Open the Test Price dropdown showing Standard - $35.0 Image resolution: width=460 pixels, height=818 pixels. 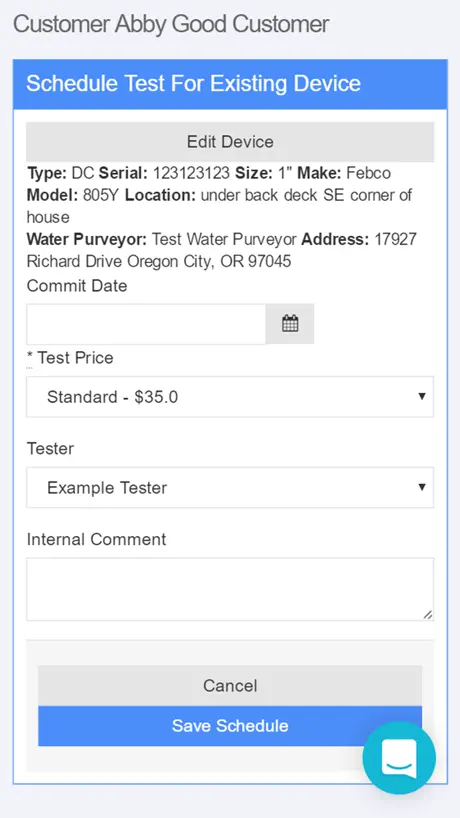230,397
